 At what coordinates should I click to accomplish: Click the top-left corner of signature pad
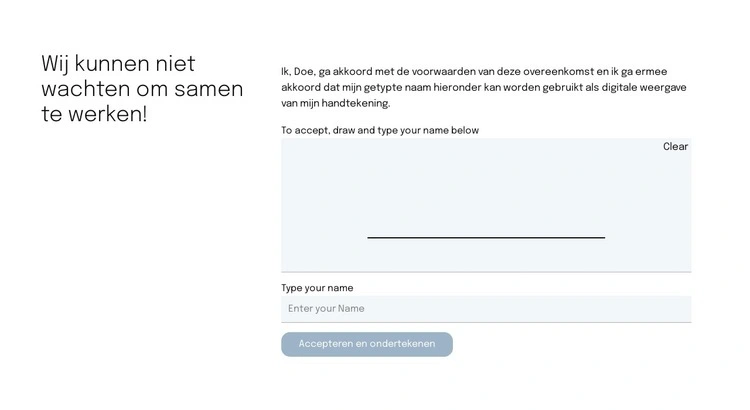[285, 142]
